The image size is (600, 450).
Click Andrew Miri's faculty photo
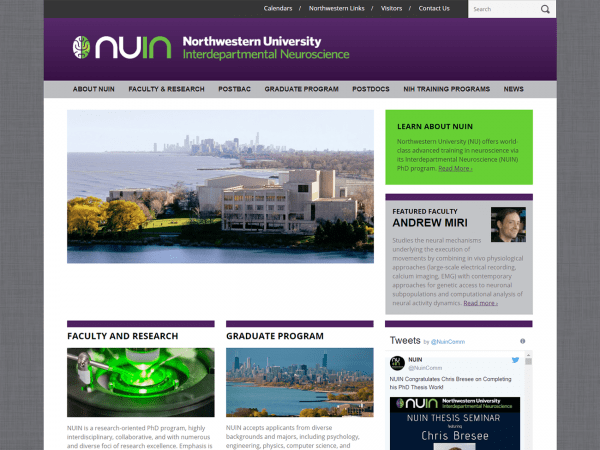508,225
